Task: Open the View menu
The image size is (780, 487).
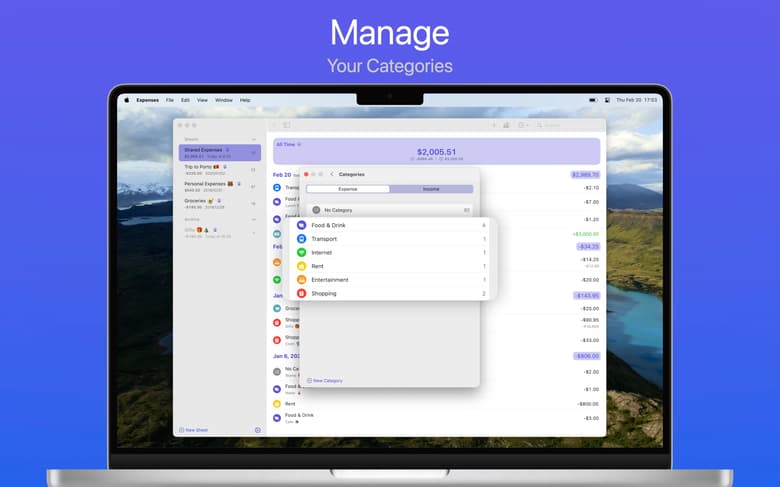Action: 202,100
